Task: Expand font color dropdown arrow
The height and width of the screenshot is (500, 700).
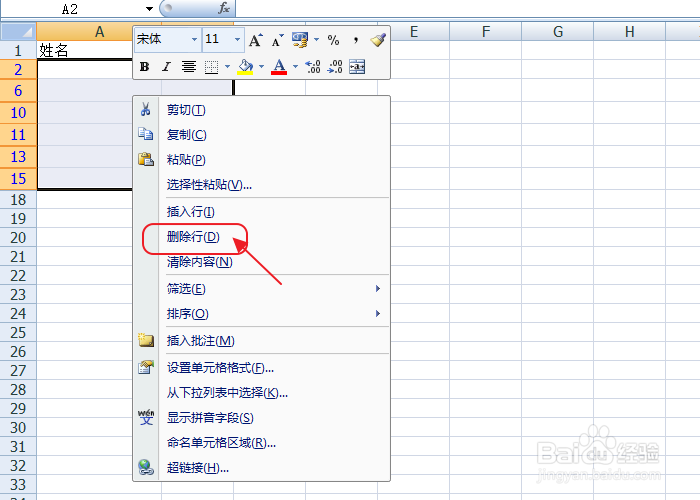Action: [x=295, y=67]
